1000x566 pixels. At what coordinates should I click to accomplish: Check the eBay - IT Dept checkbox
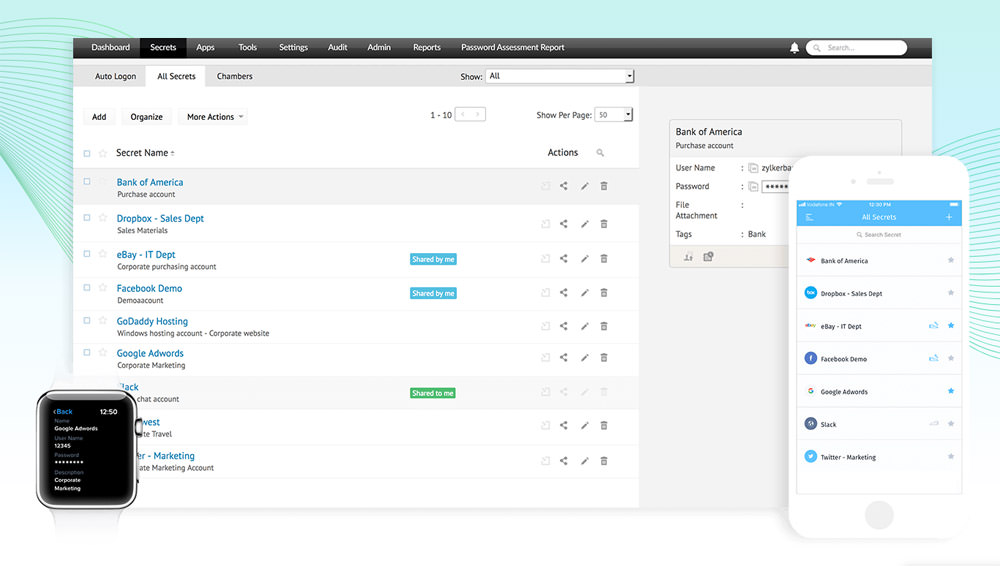click(87, 253)
